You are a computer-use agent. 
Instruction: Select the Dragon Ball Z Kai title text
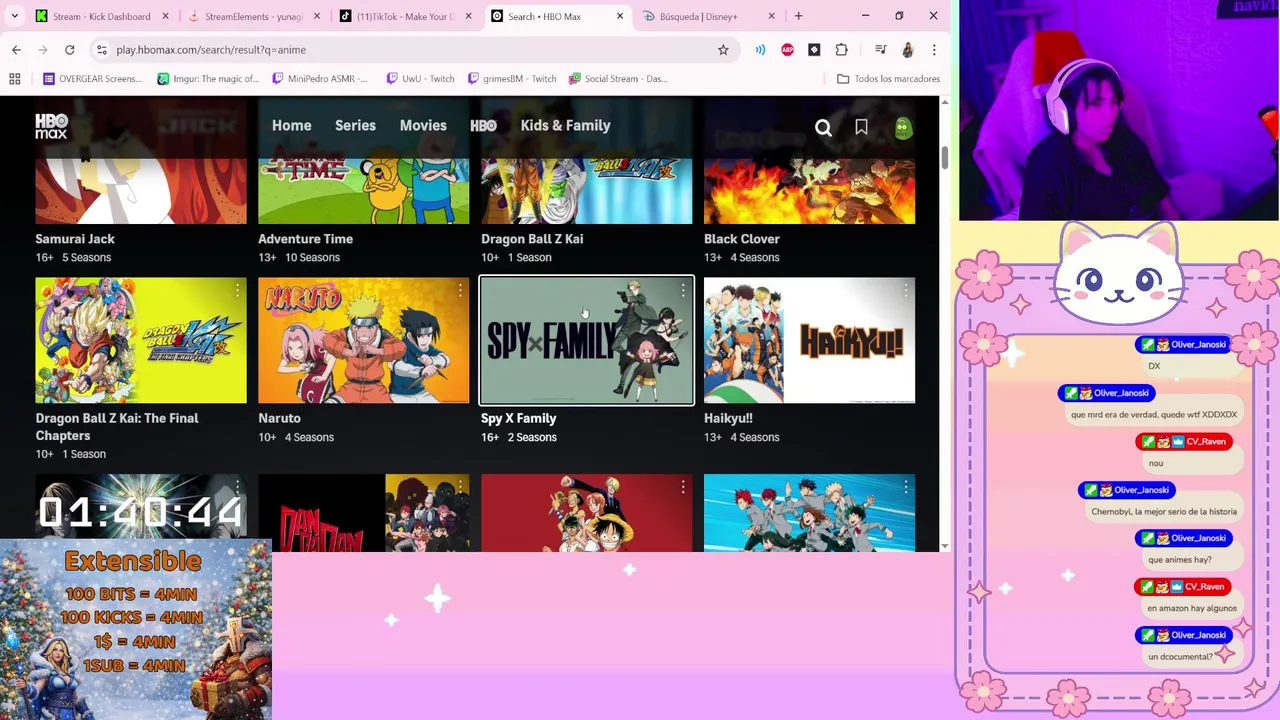click(532, 239)
